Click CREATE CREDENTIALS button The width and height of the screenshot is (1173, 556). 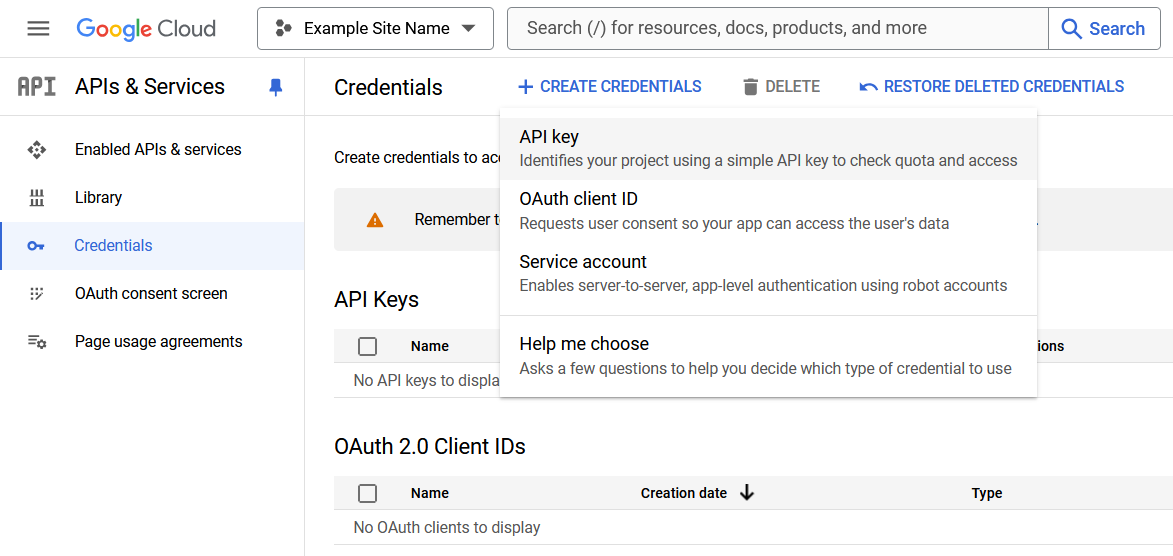[x=610, y=87]
